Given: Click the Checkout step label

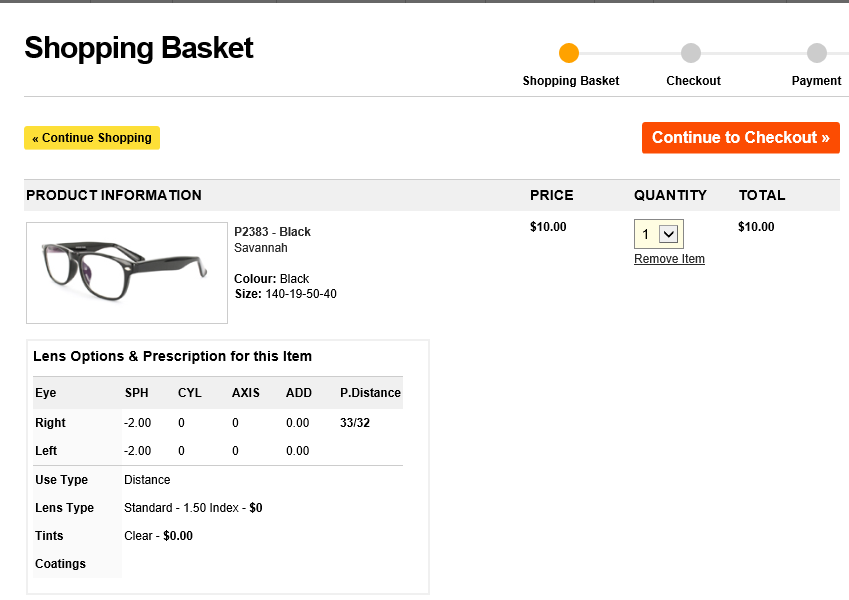Looking at the screenshot, I should pos(693,81).
